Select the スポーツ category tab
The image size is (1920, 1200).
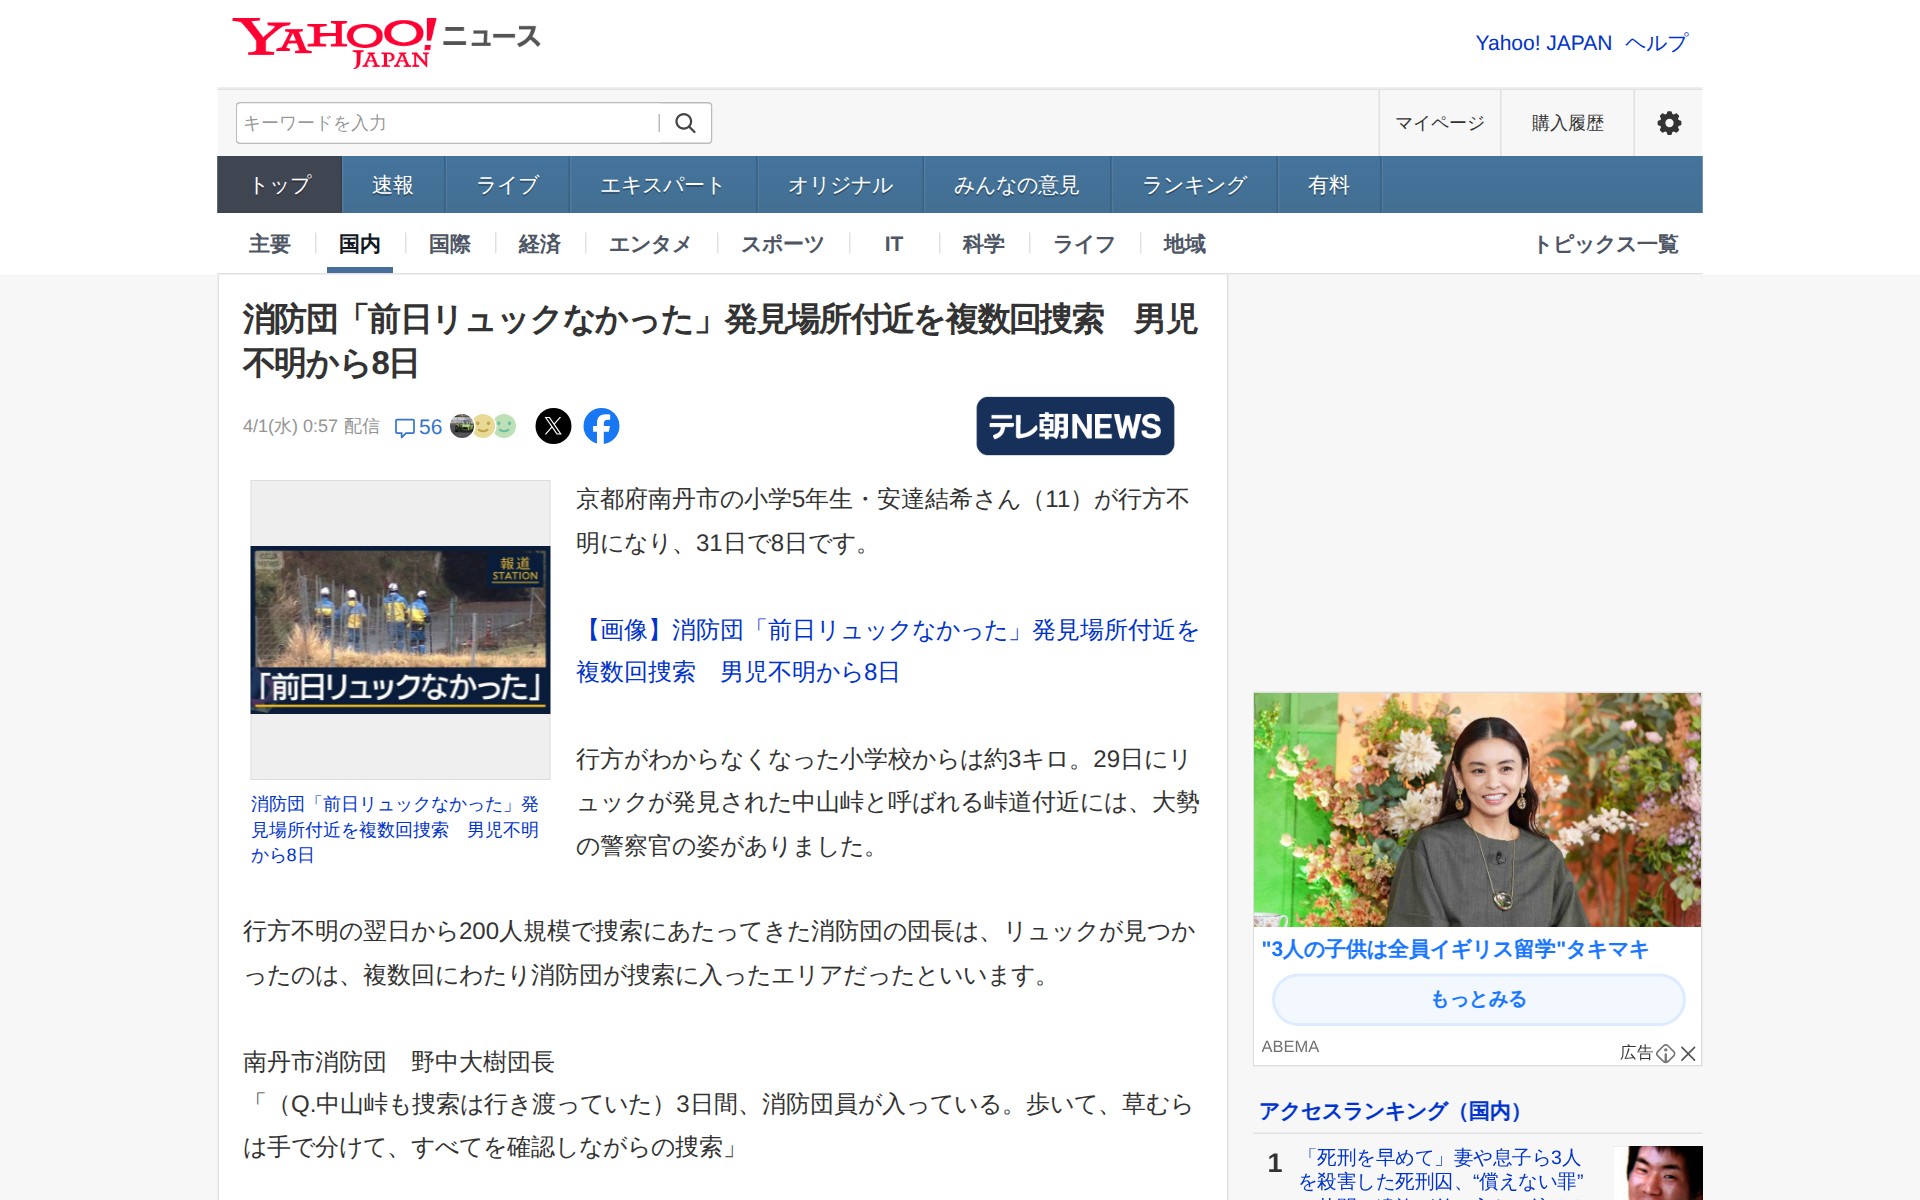coord(782,244)
